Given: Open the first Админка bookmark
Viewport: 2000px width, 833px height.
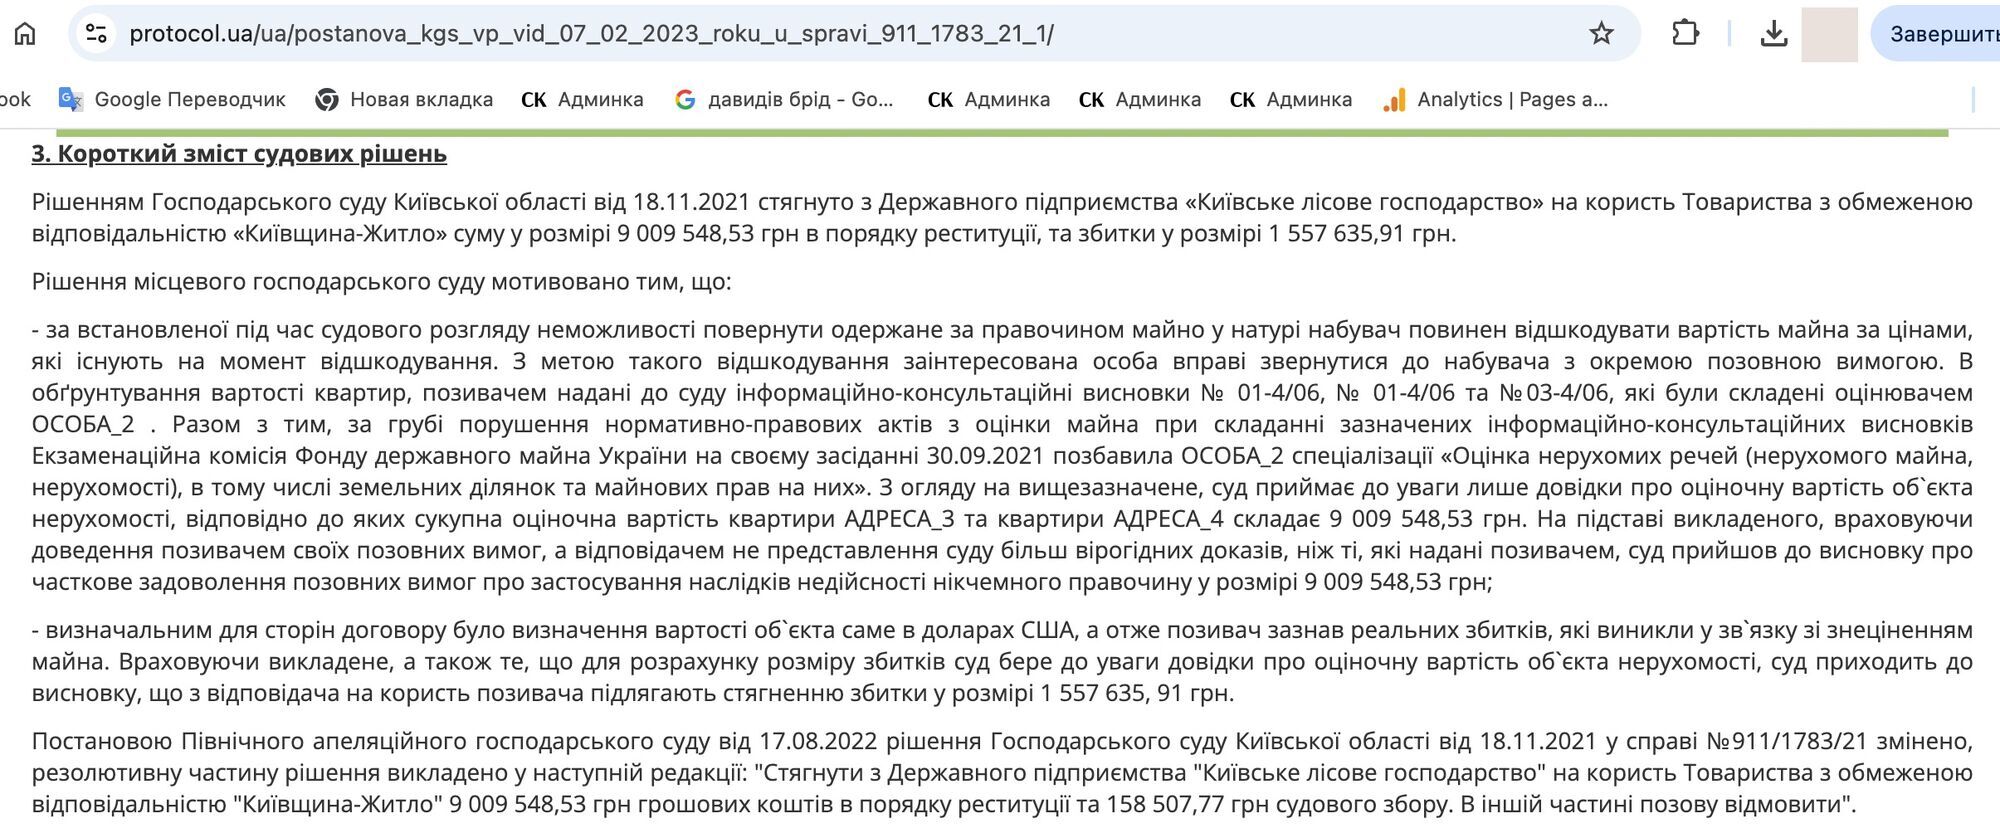Looking at the screenshot, I should (582, 99).
